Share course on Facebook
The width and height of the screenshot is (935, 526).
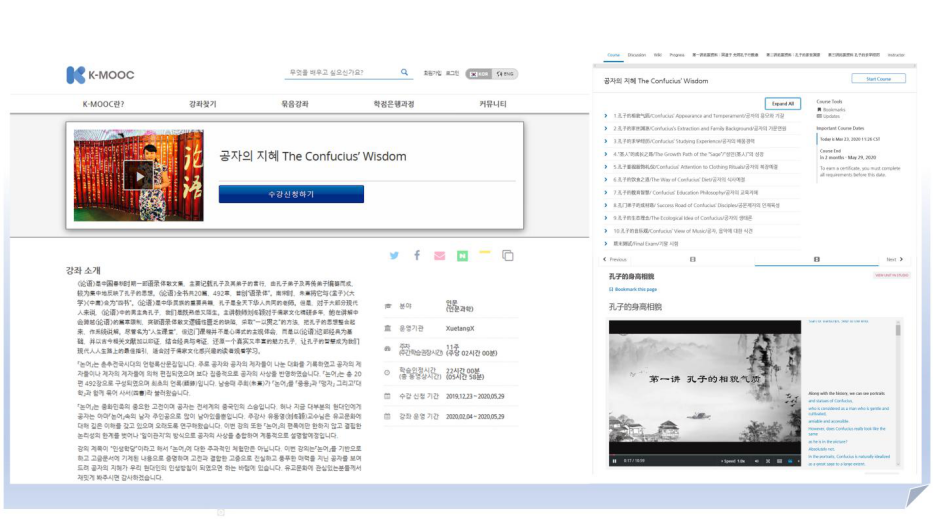pyautogui.click(x=417, y=255)
